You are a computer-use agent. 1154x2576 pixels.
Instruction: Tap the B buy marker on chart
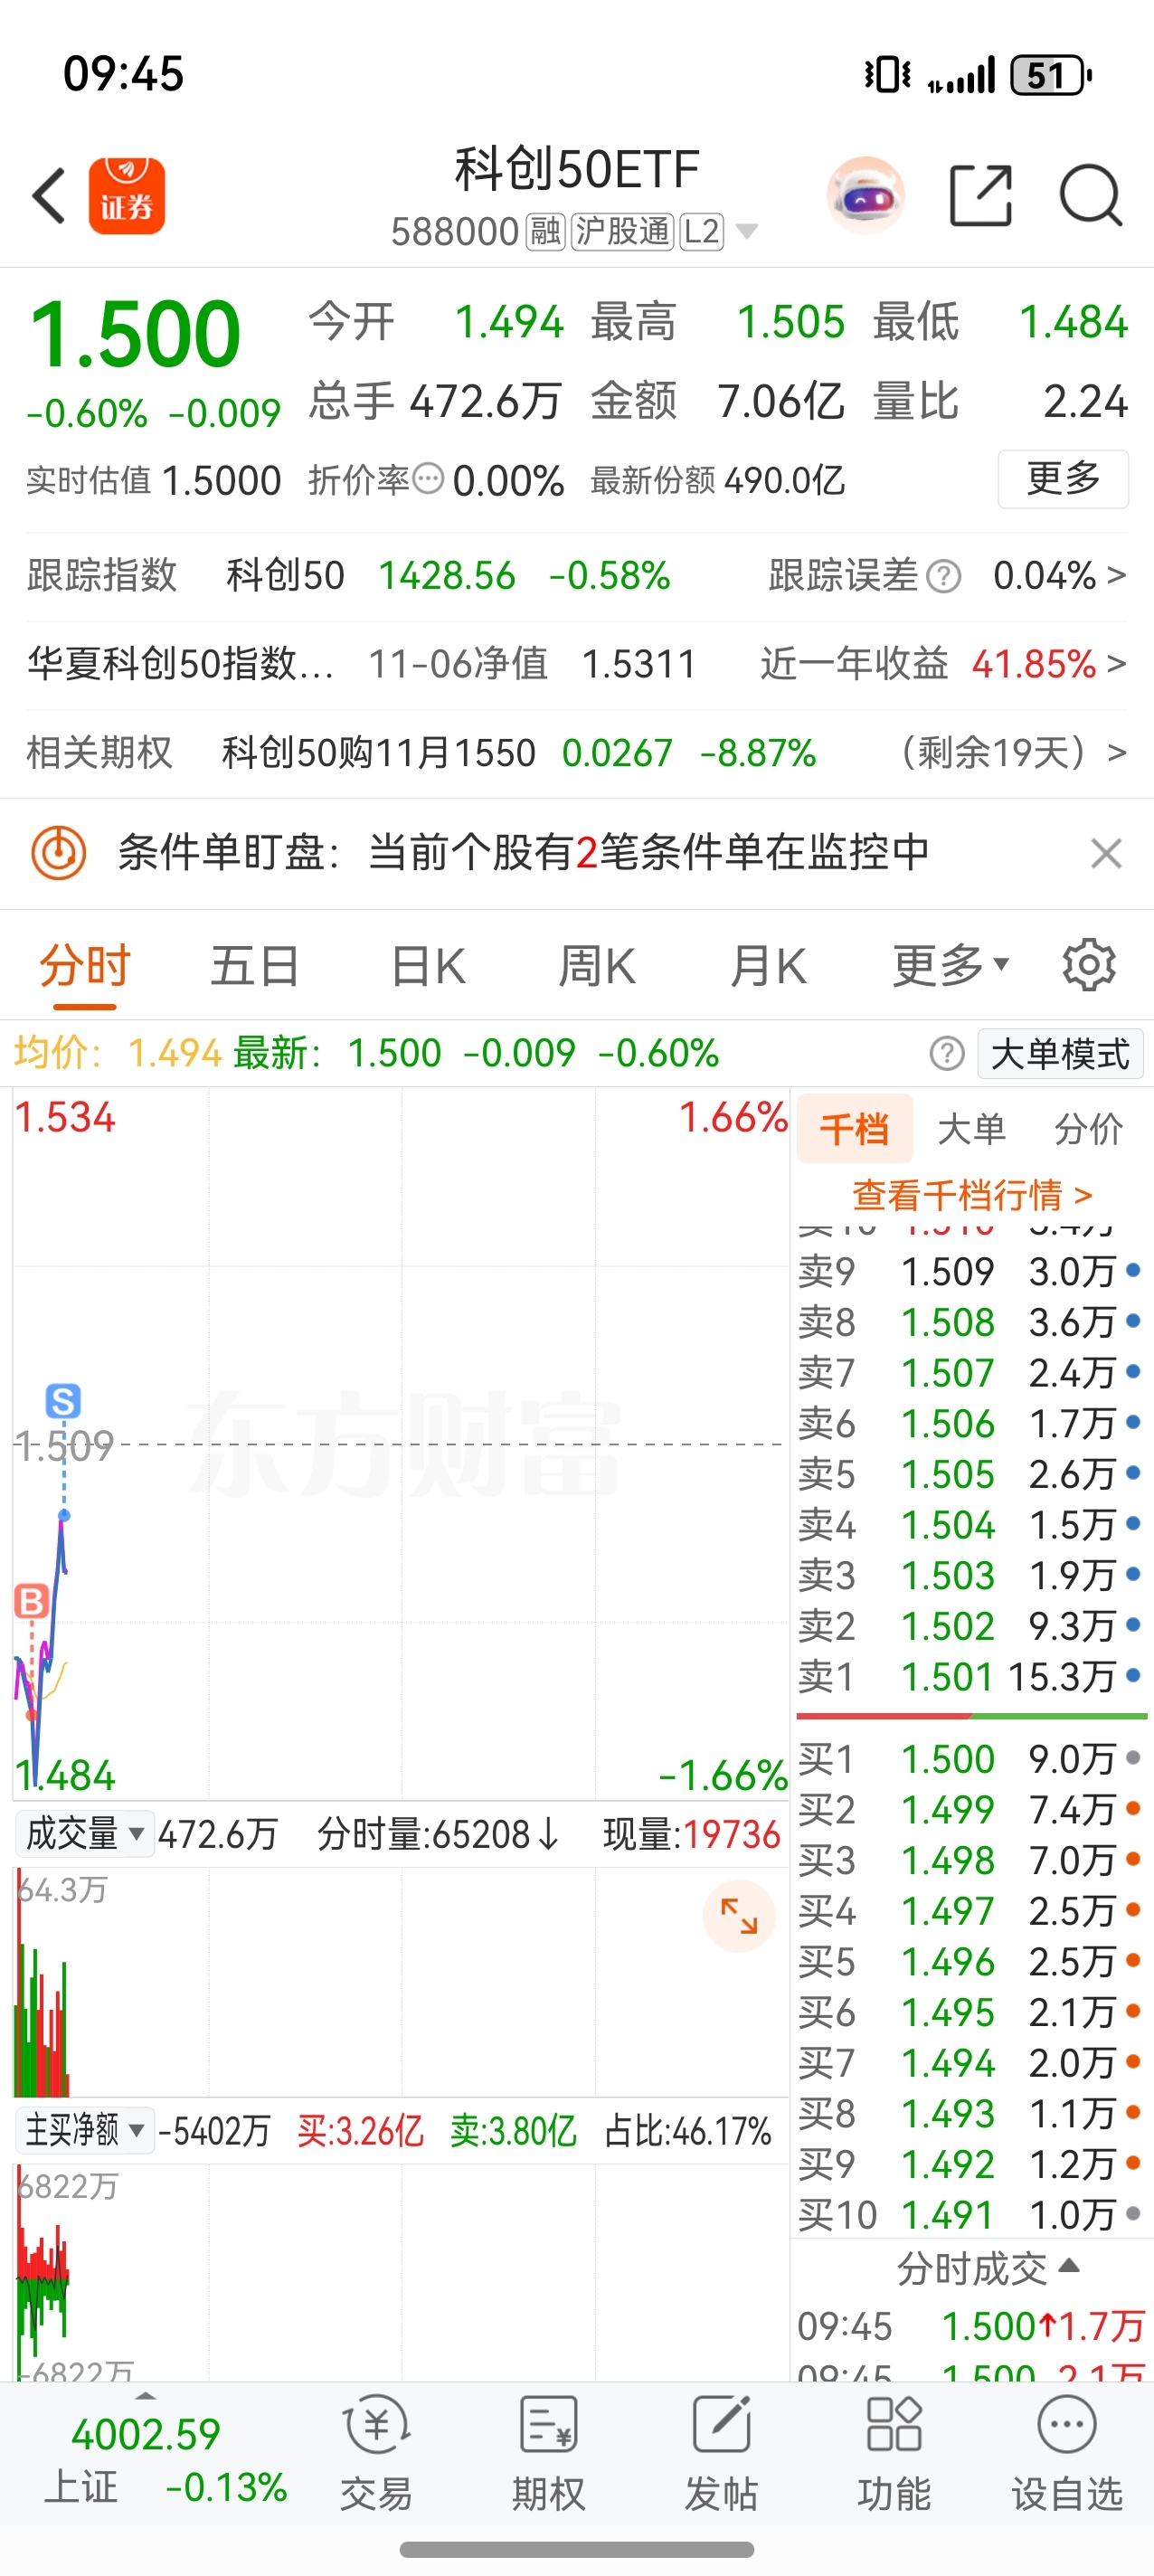pos(31,1601)
